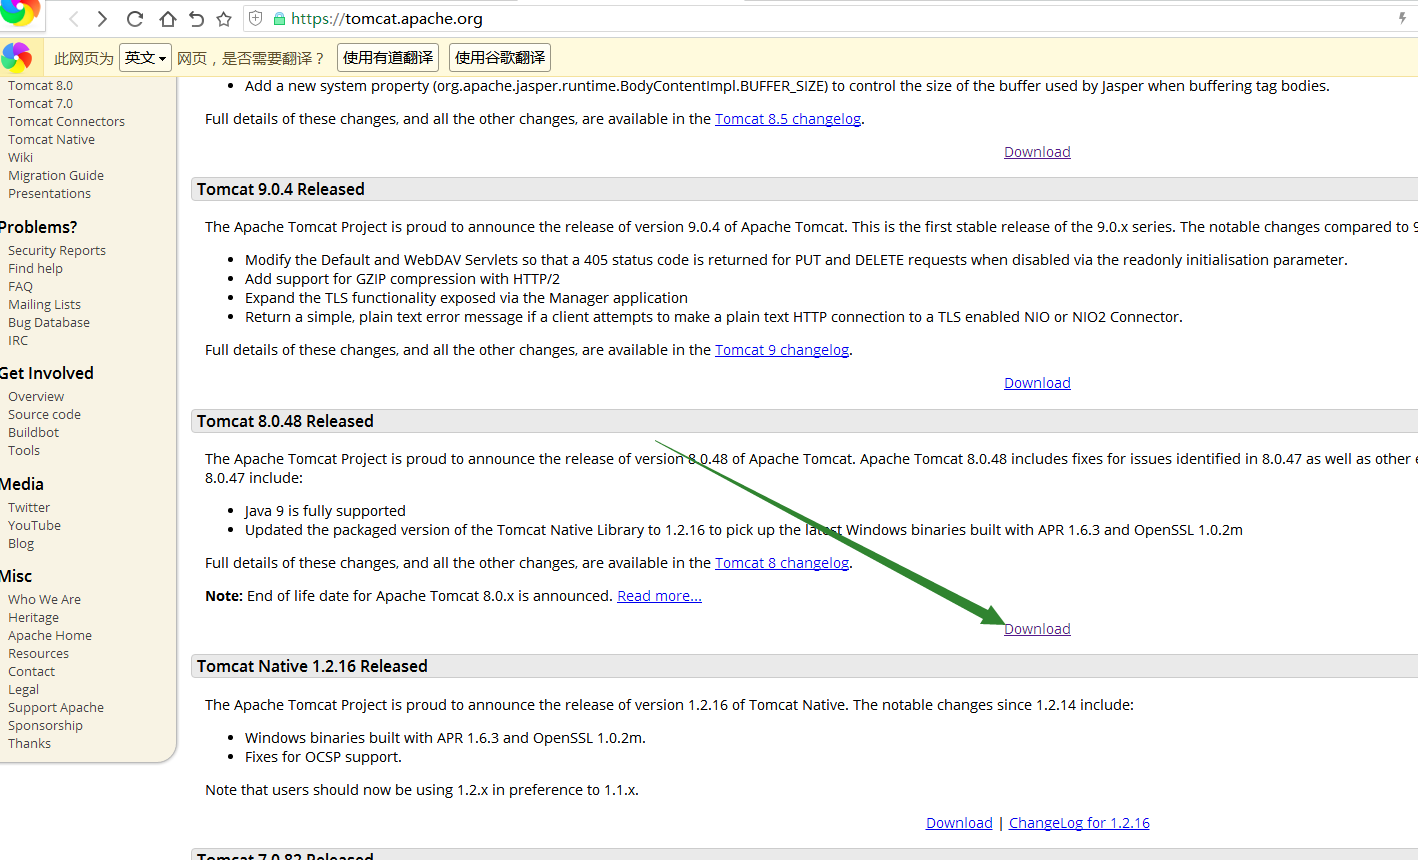Open Security Reports sidebar link
Image resolution: width=1418 pixels, height=860 pixels.
pyautogui.click(x=57, y=251)
